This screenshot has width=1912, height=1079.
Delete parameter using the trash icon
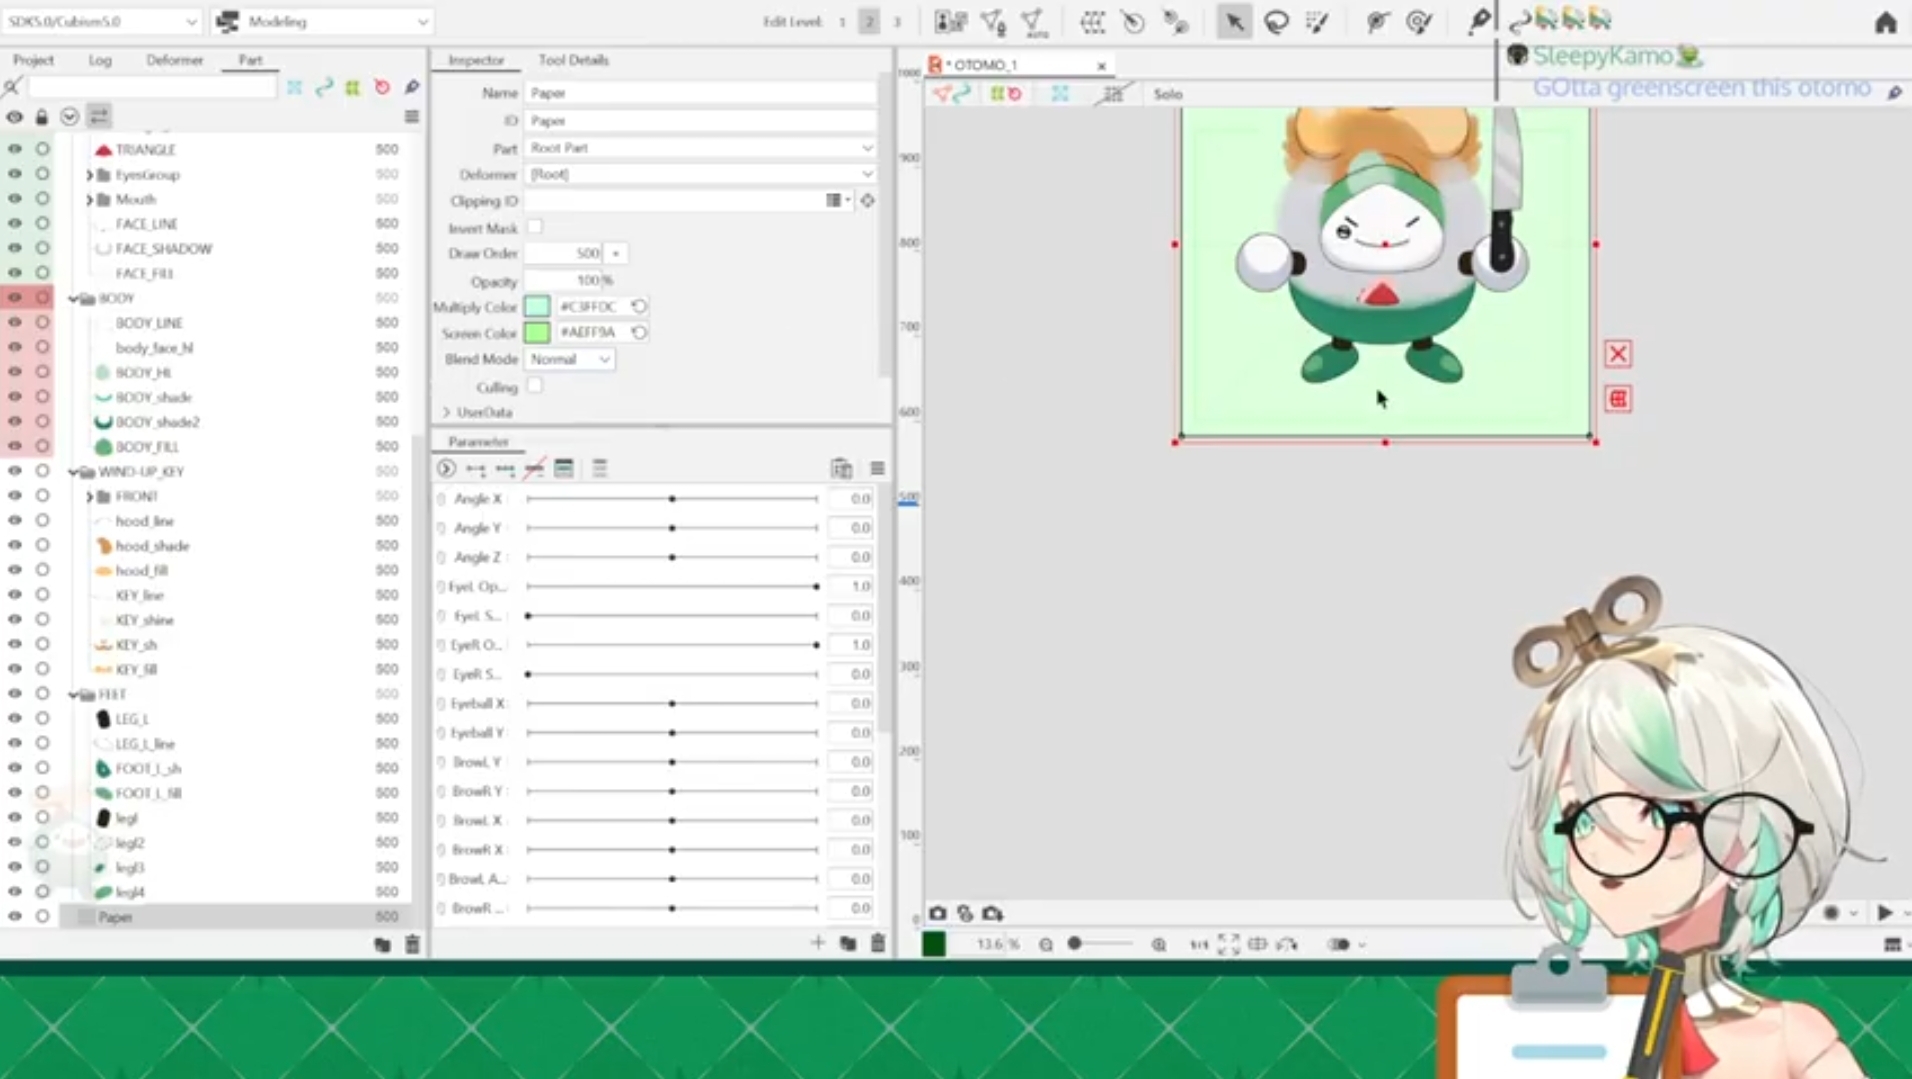tap(878, 943)
